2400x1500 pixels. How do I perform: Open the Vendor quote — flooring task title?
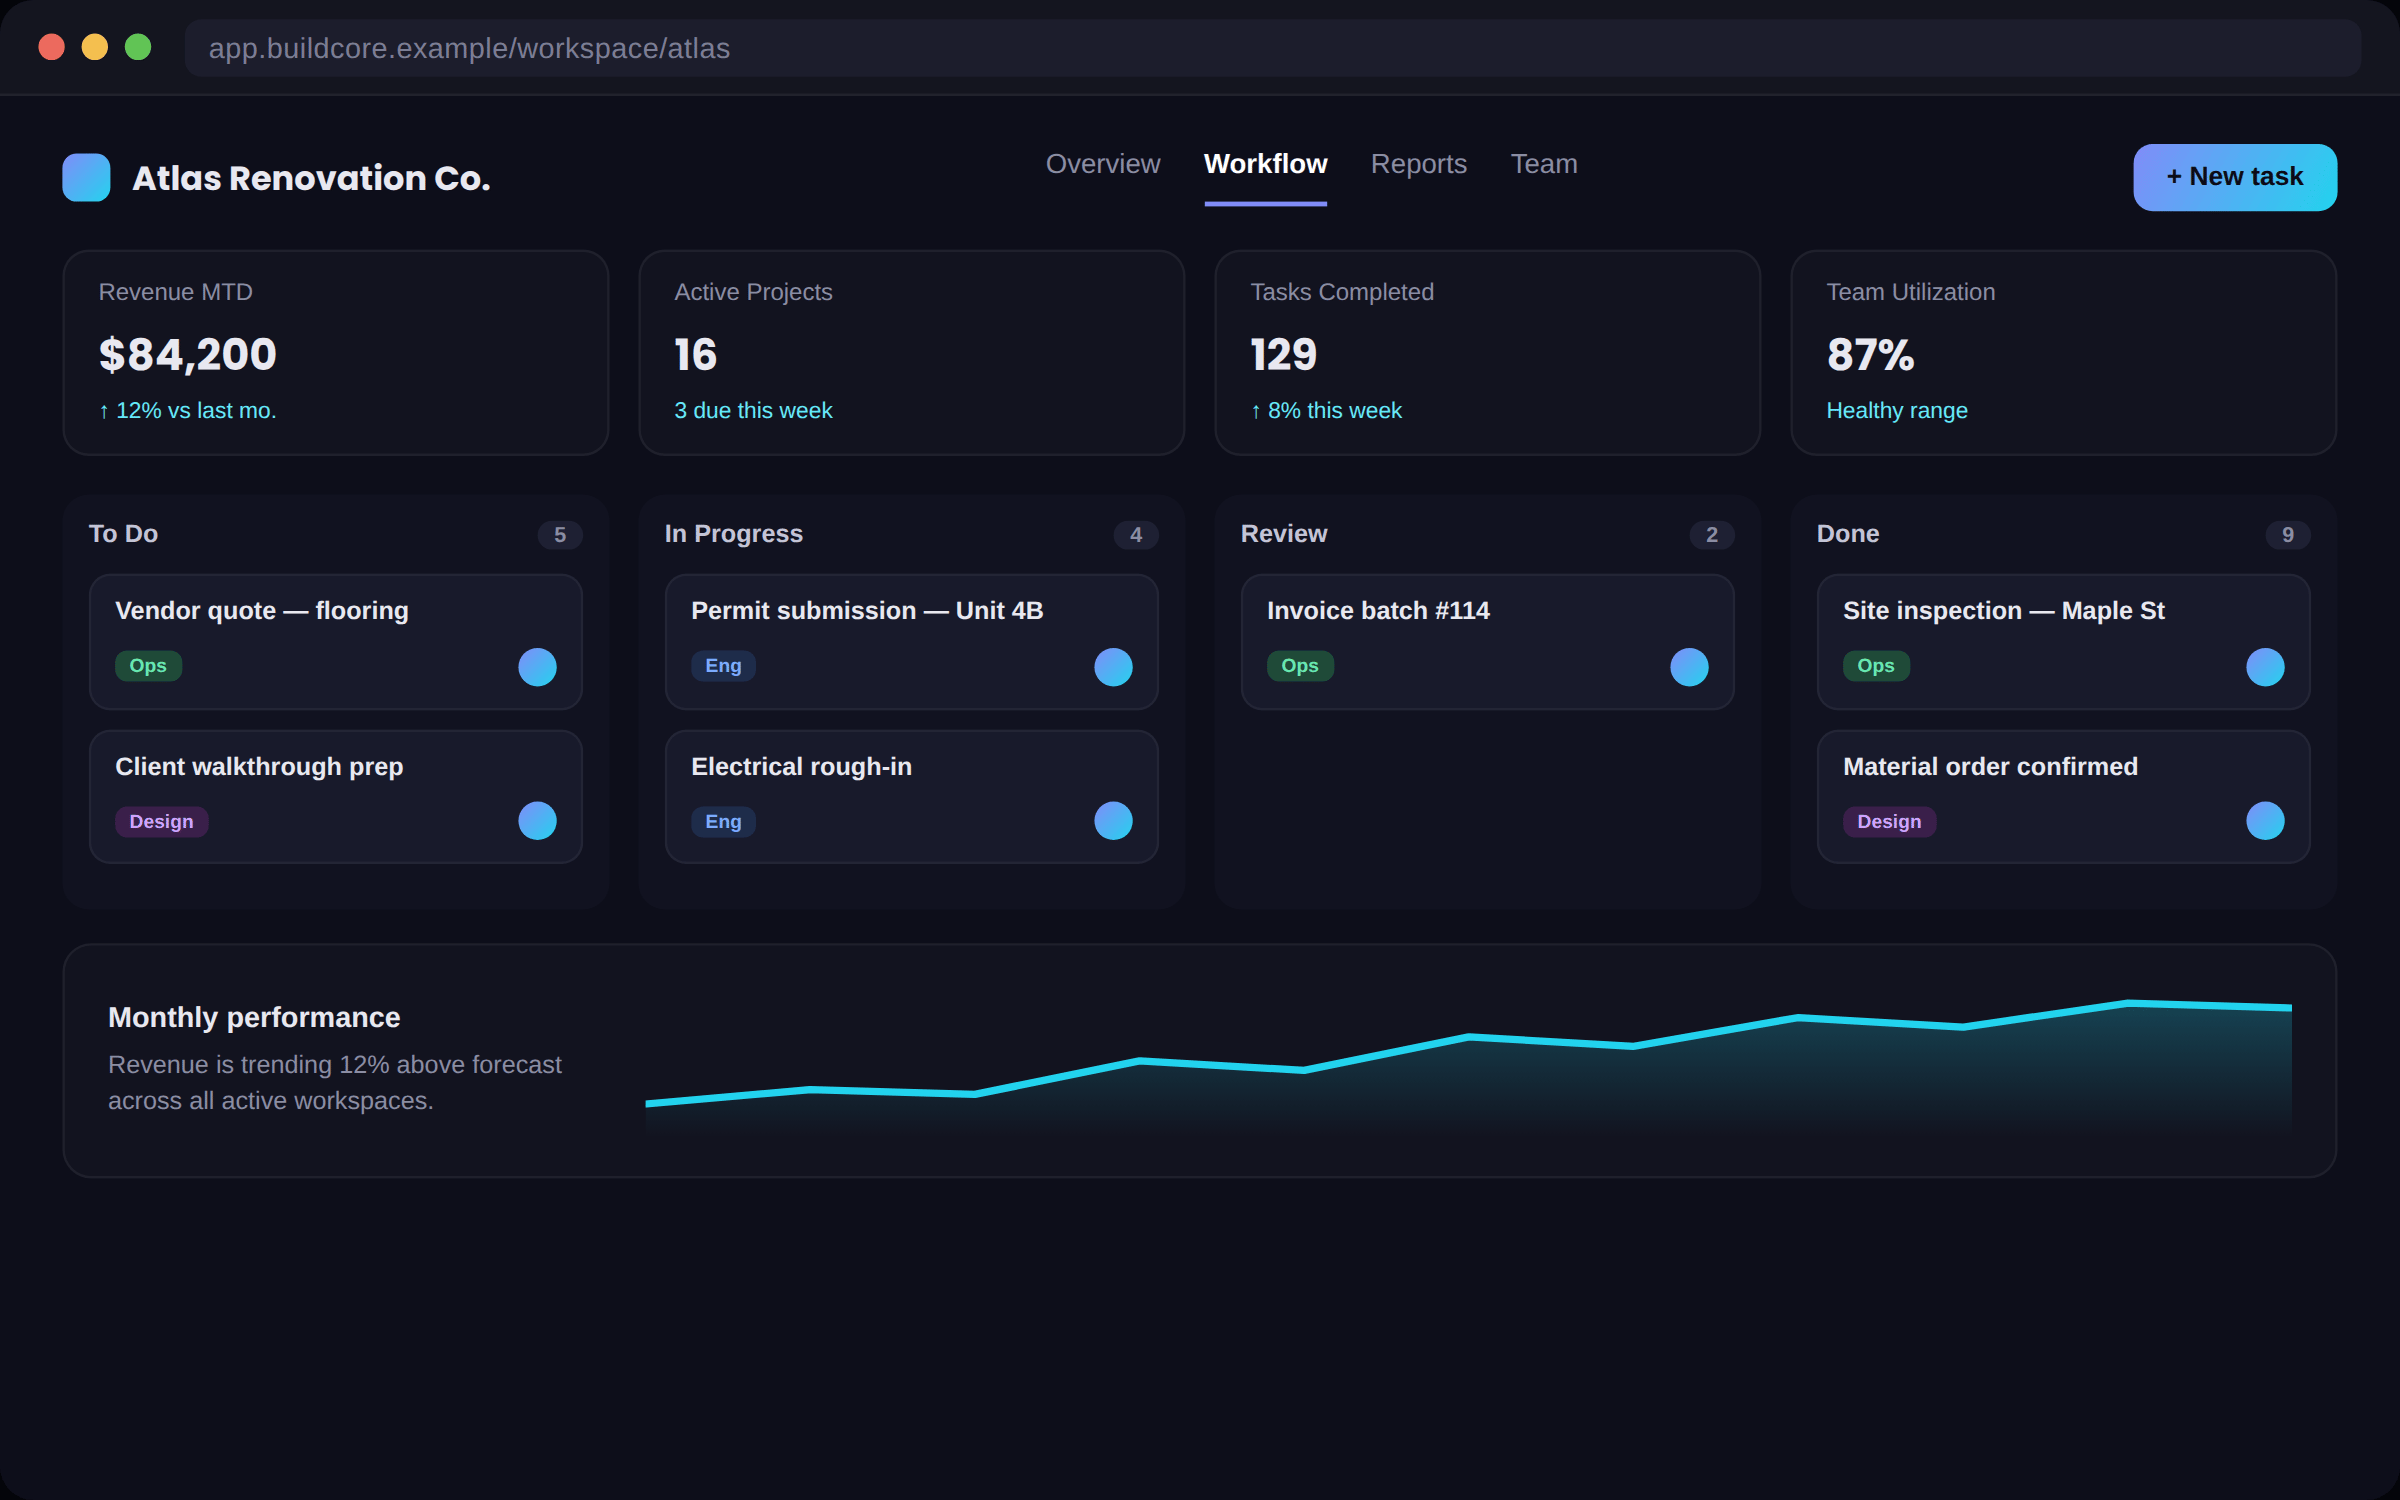(262, 611)
